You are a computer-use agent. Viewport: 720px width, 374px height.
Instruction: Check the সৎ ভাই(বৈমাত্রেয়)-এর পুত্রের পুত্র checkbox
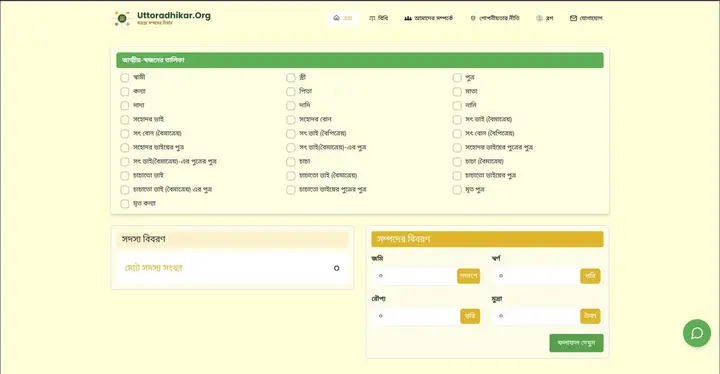coord(124,162)
